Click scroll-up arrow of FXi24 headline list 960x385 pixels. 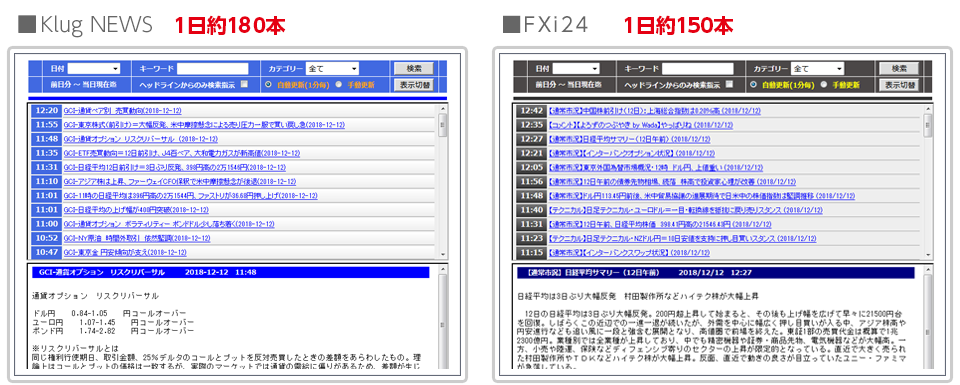(x=928, y=109)
